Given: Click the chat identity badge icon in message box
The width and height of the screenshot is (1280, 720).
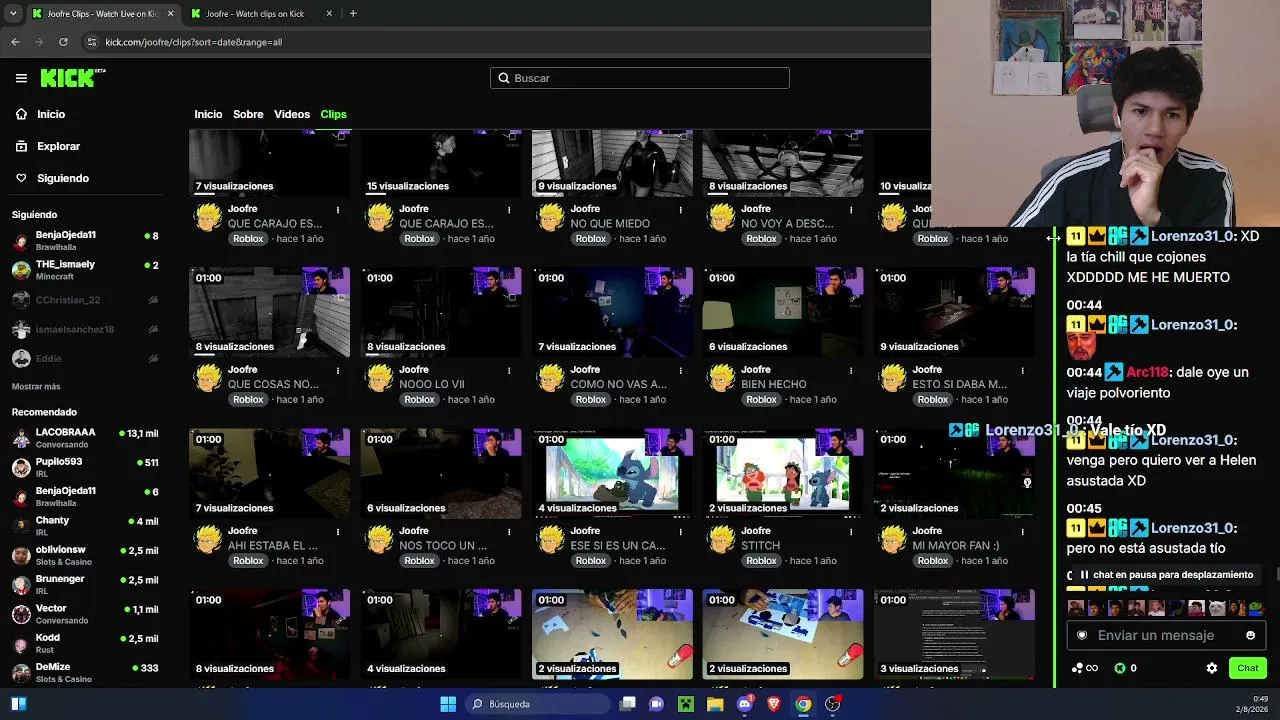Looking at the screenshot, I should pos(1082,635).
